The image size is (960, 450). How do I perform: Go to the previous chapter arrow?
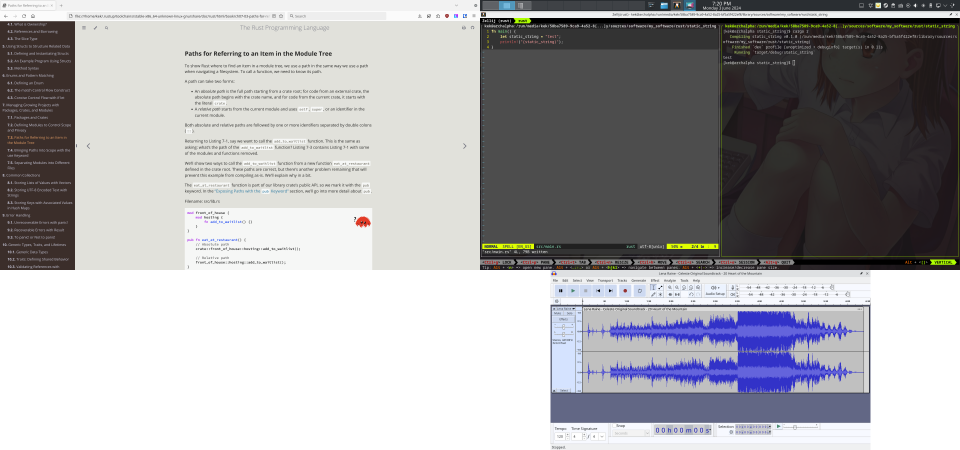[x=88, y=146]
